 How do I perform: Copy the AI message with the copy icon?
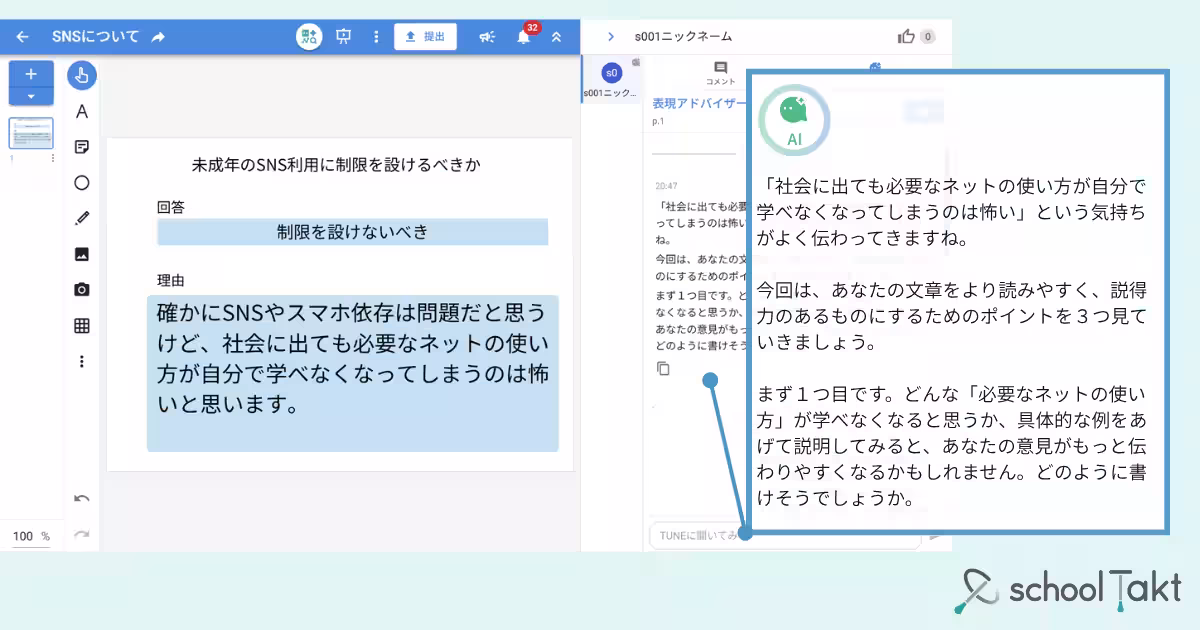pyautogui.click(x=663, y=369)
